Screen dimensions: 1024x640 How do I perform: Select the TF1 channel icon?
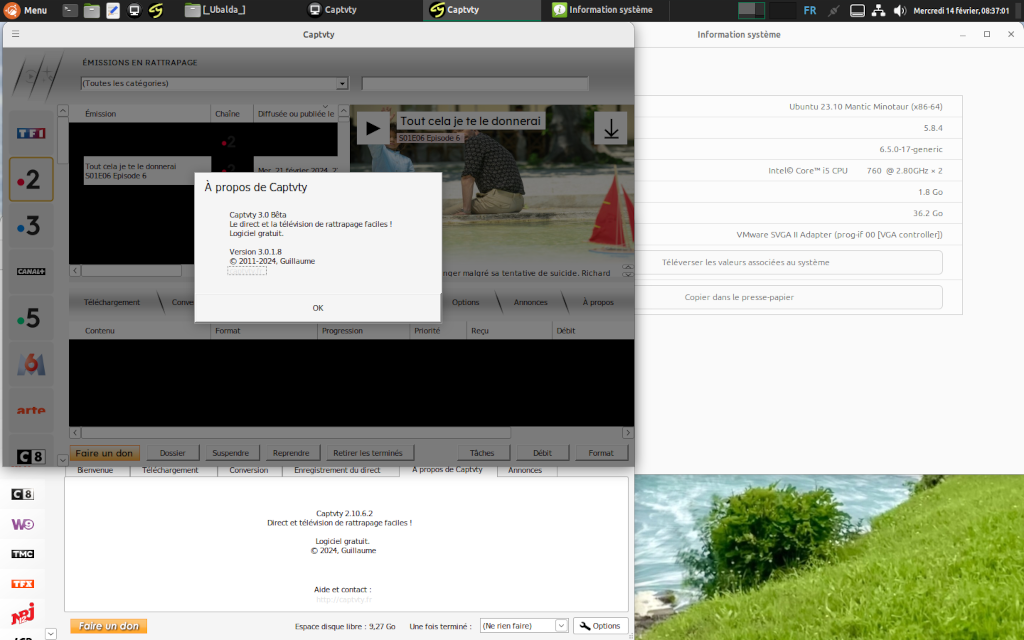coord(30,132)
